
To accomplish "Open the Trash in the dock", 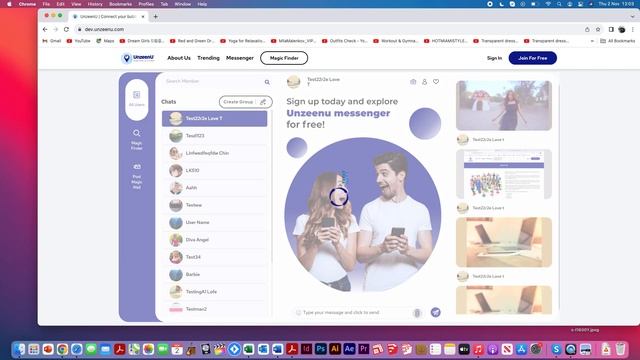I will tap(620, 349).
